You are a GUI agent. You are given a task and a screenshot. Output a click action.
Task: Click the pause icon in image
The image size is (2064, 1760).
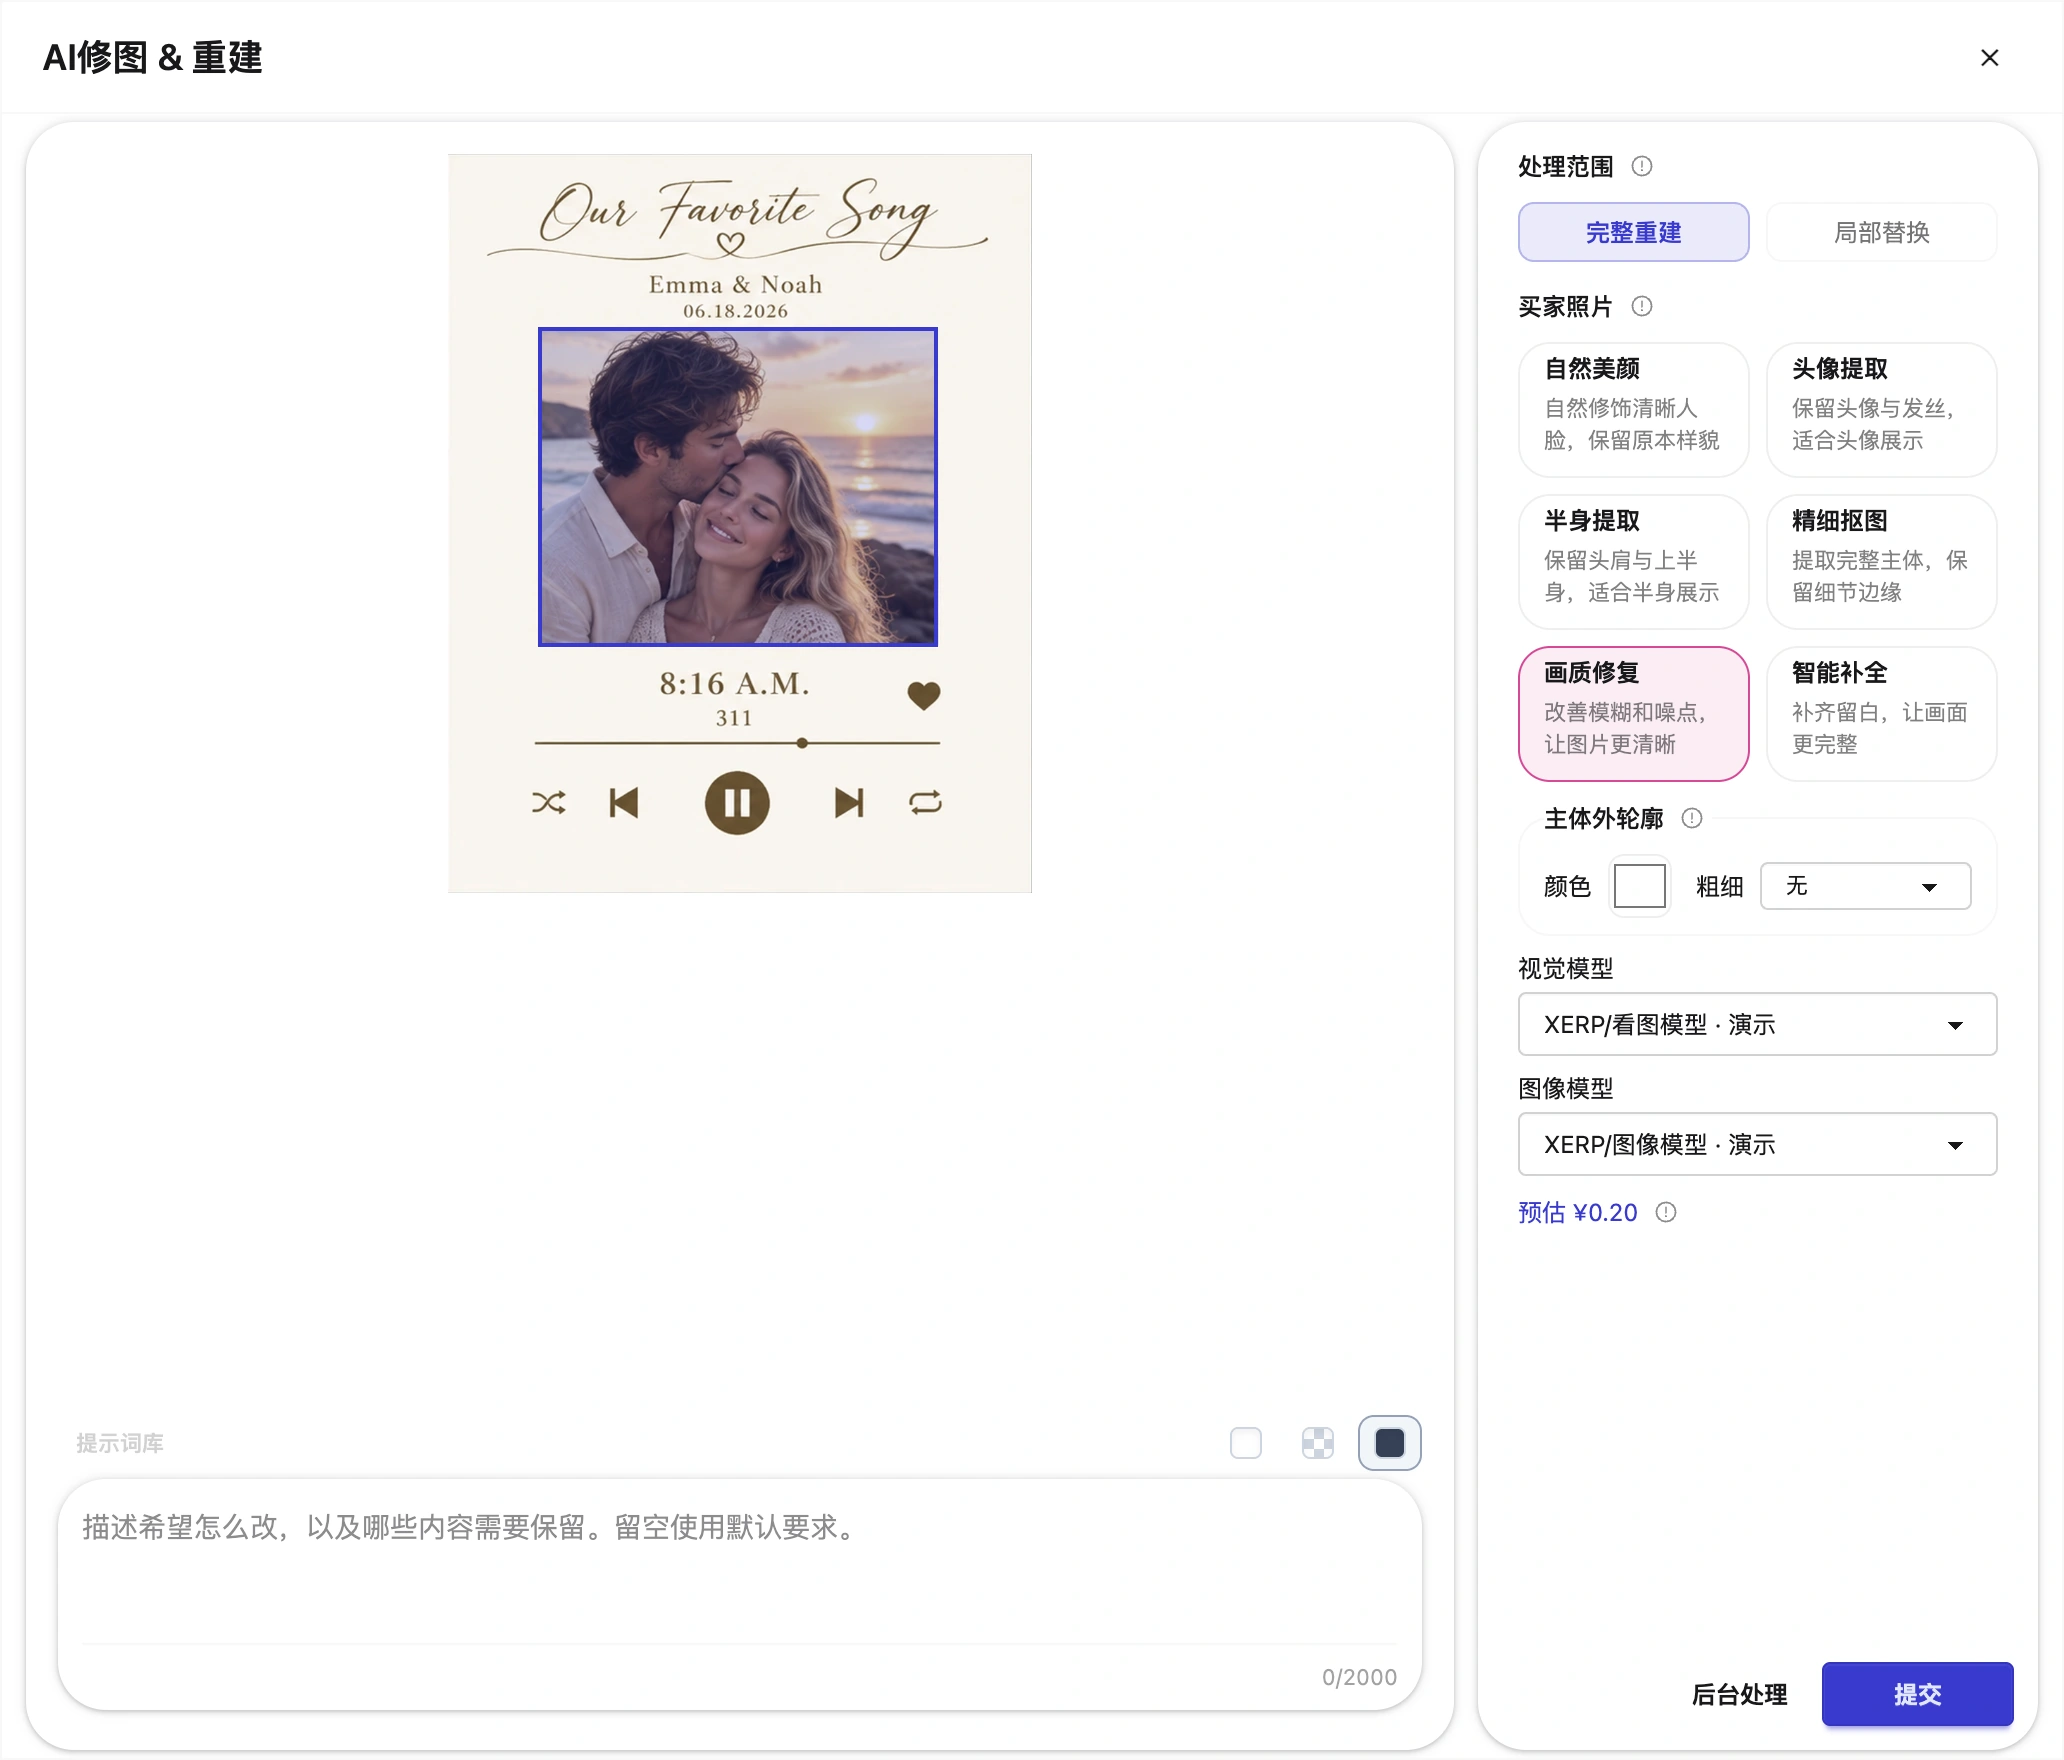737,802
